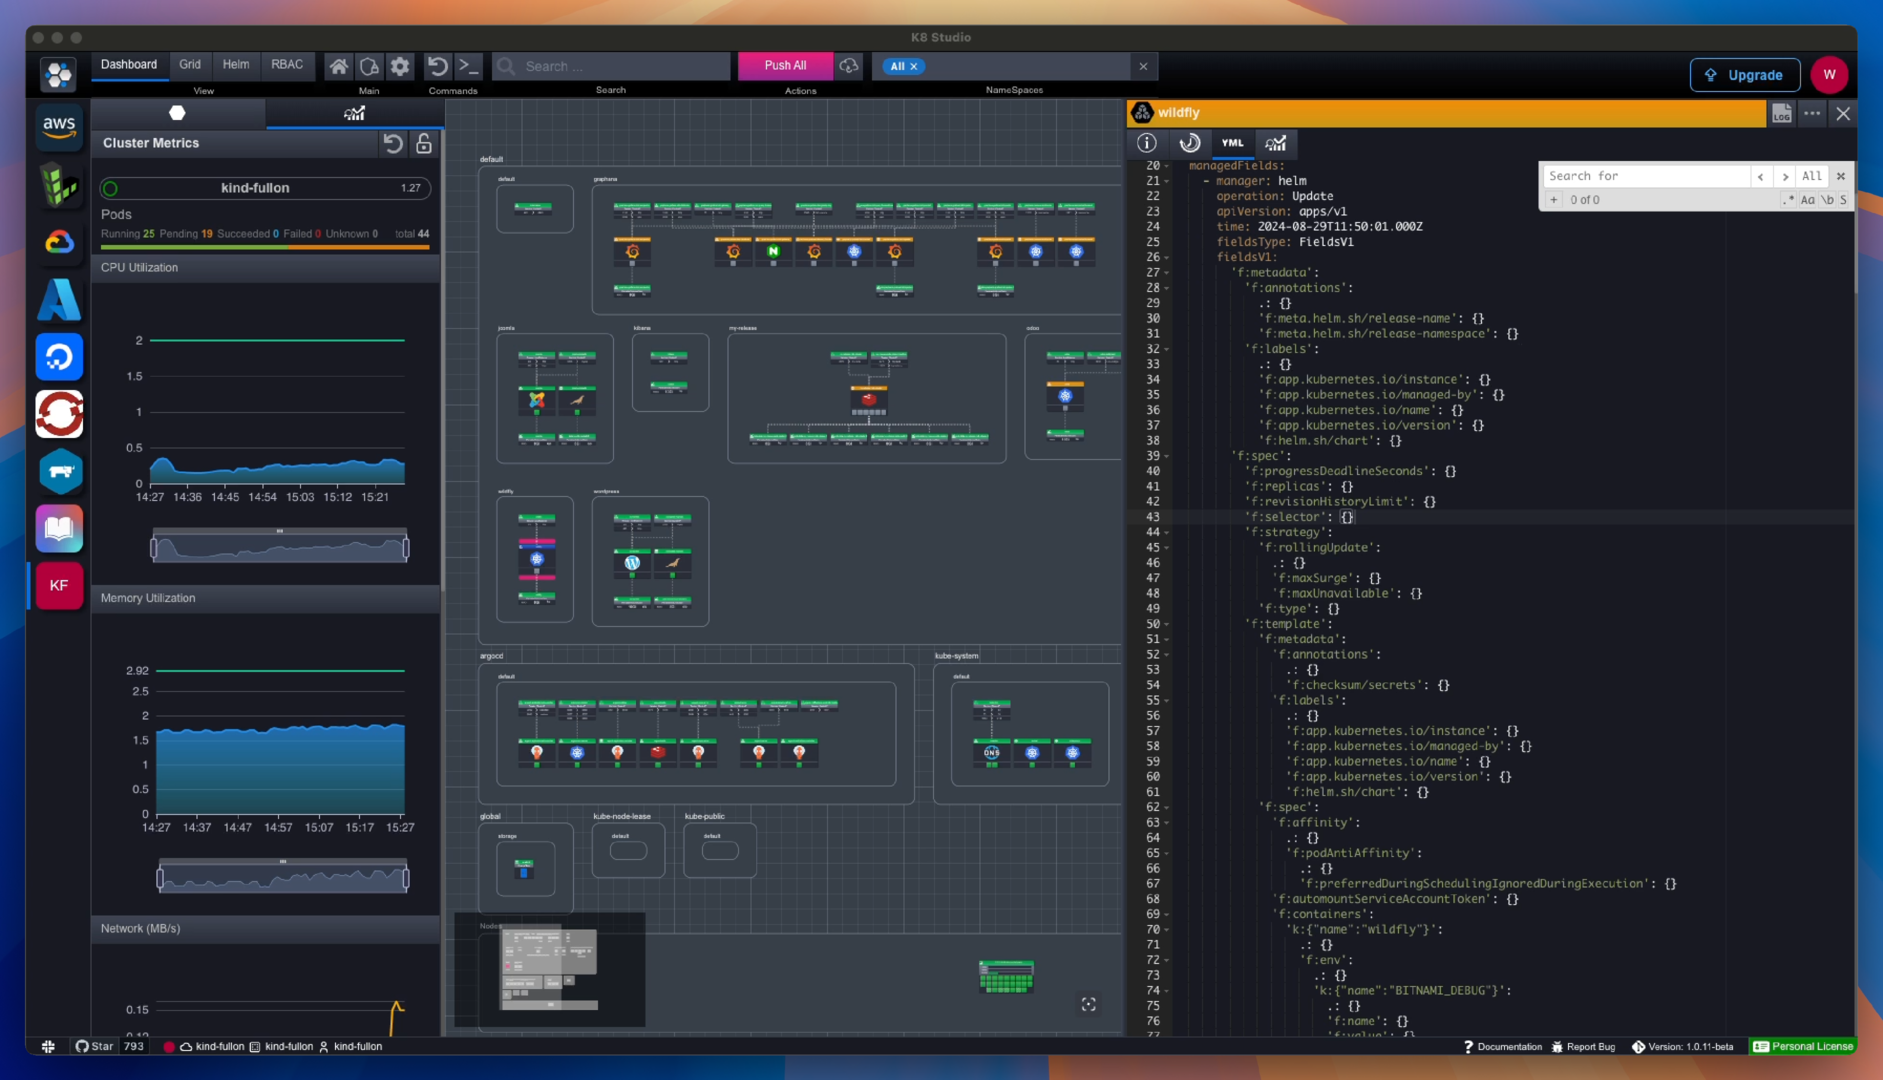Click the fit-to-screen icon on canvas
The image size is (1883, 1080).
pyautogui.click(x=1089, y=1004)
